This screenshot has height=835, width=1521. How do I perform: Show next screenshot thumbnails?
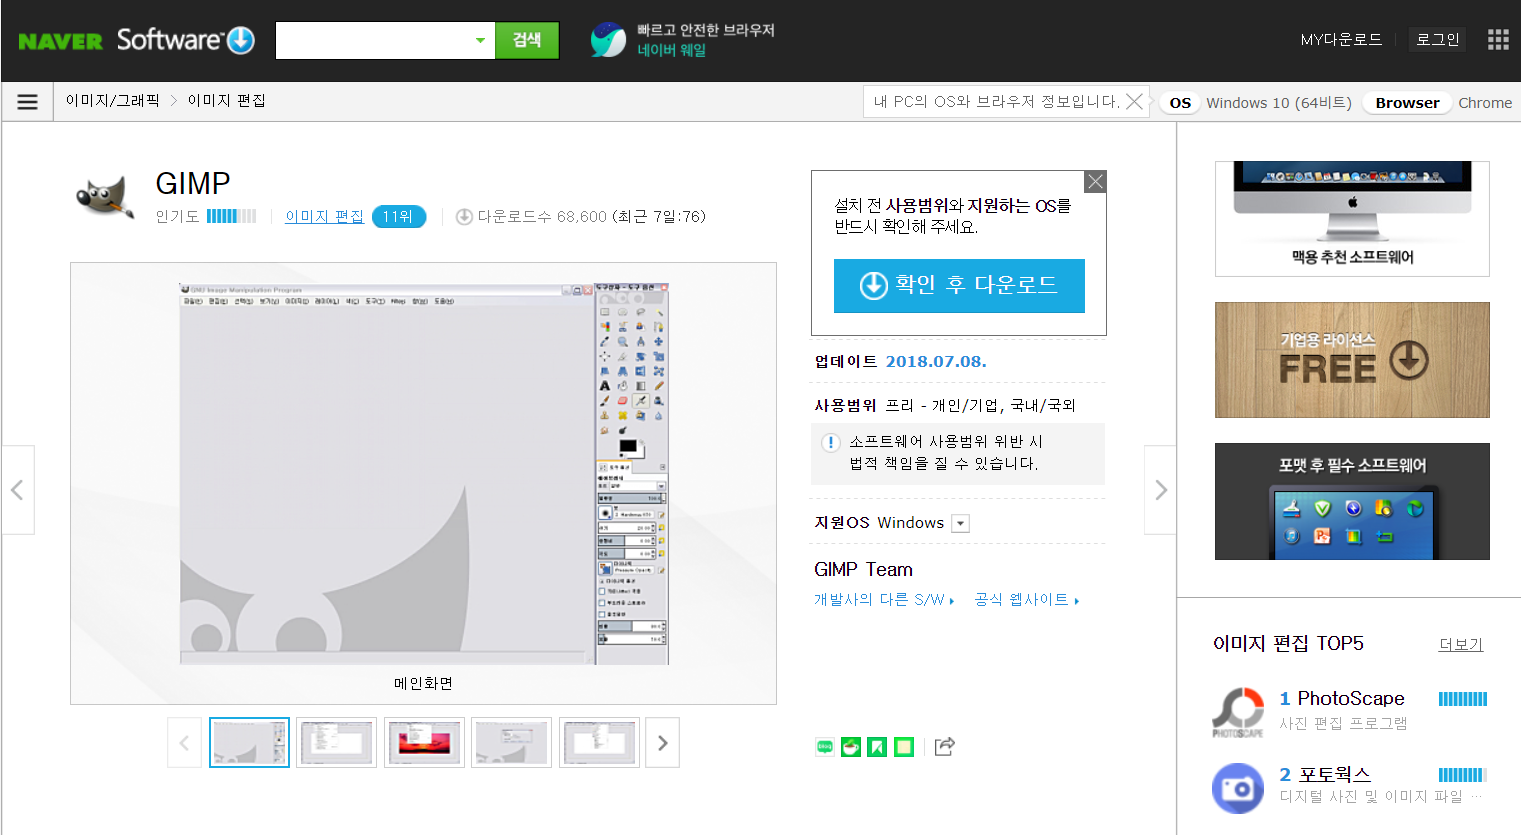(662, 742)
